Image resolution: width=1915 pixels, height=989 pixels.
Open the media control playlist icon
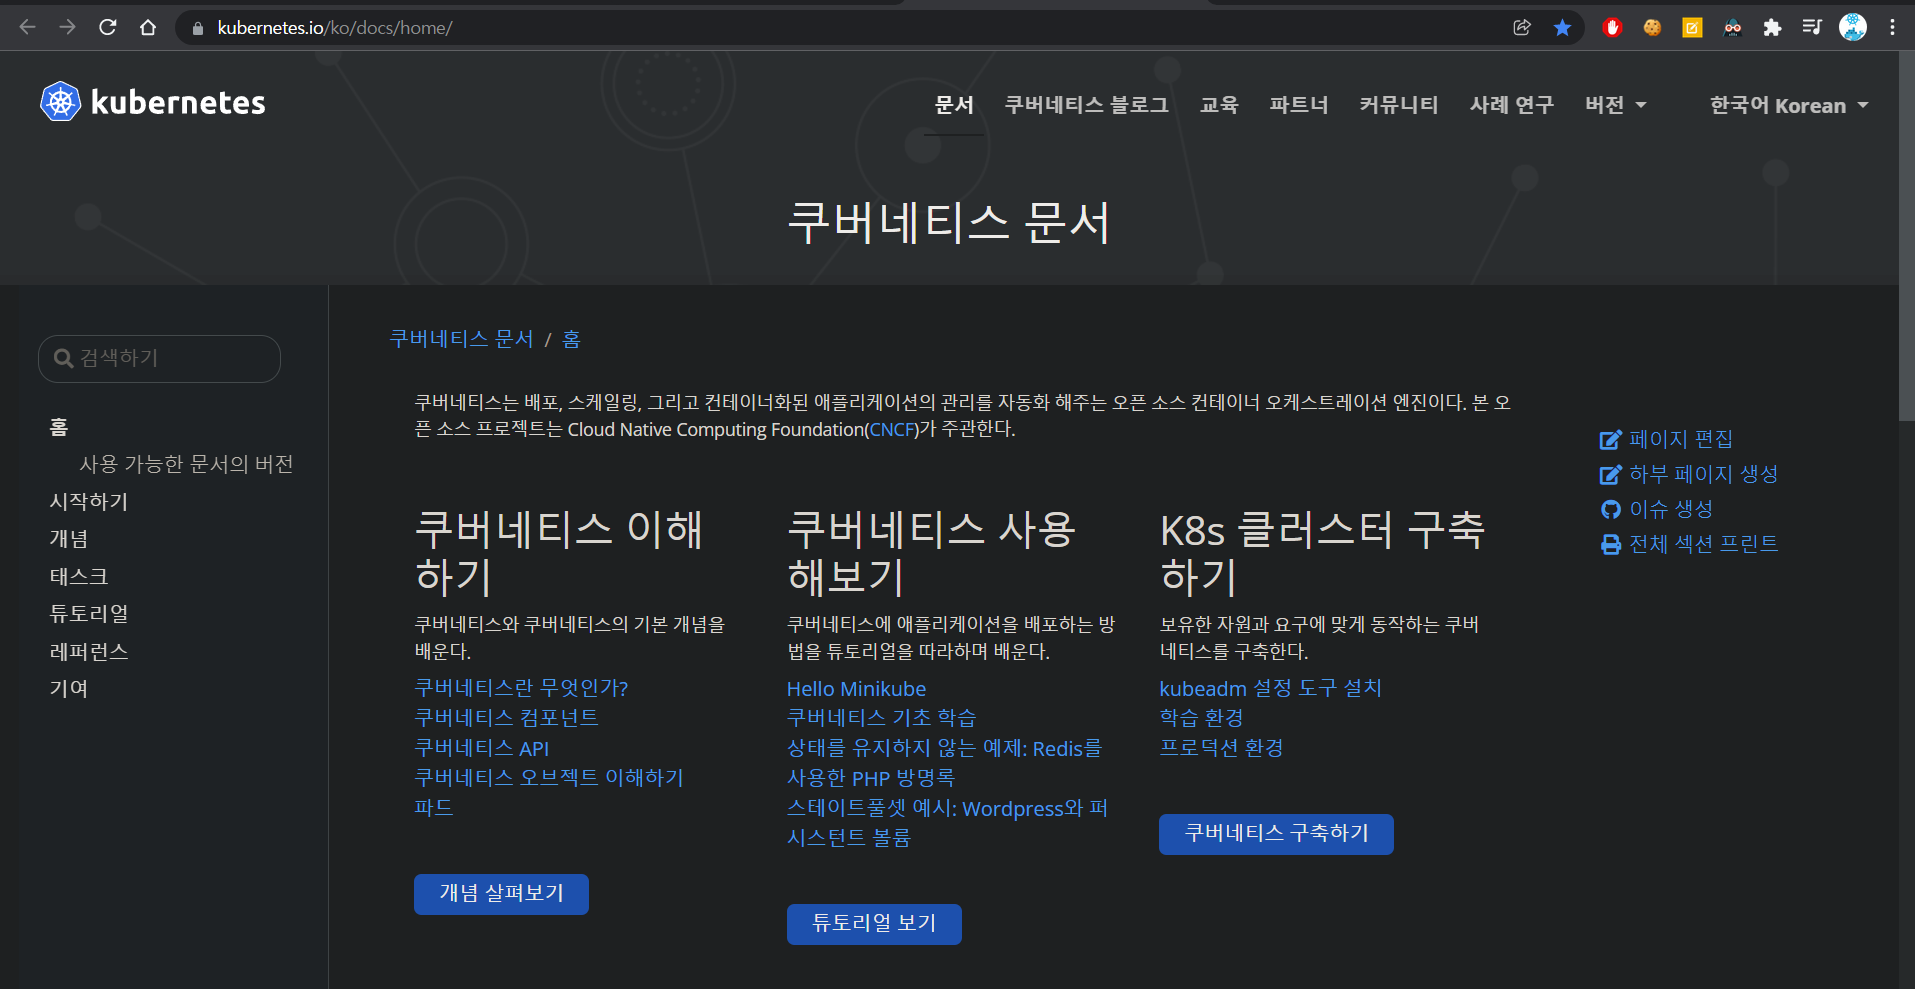click(1812, 27)
